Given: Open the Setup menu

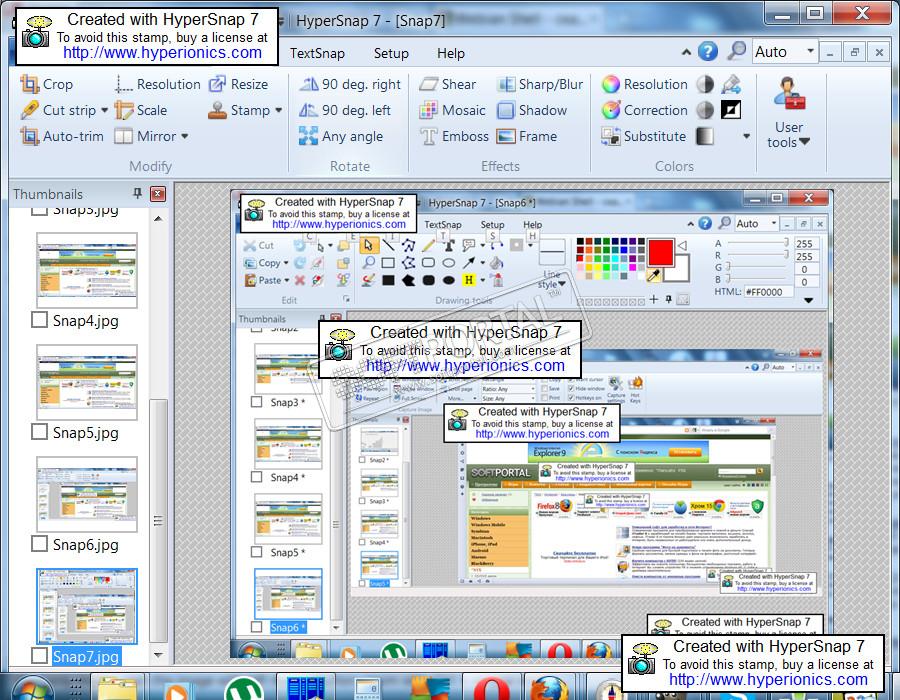Looking at the screenshot, I should click(x=391, y=53).
